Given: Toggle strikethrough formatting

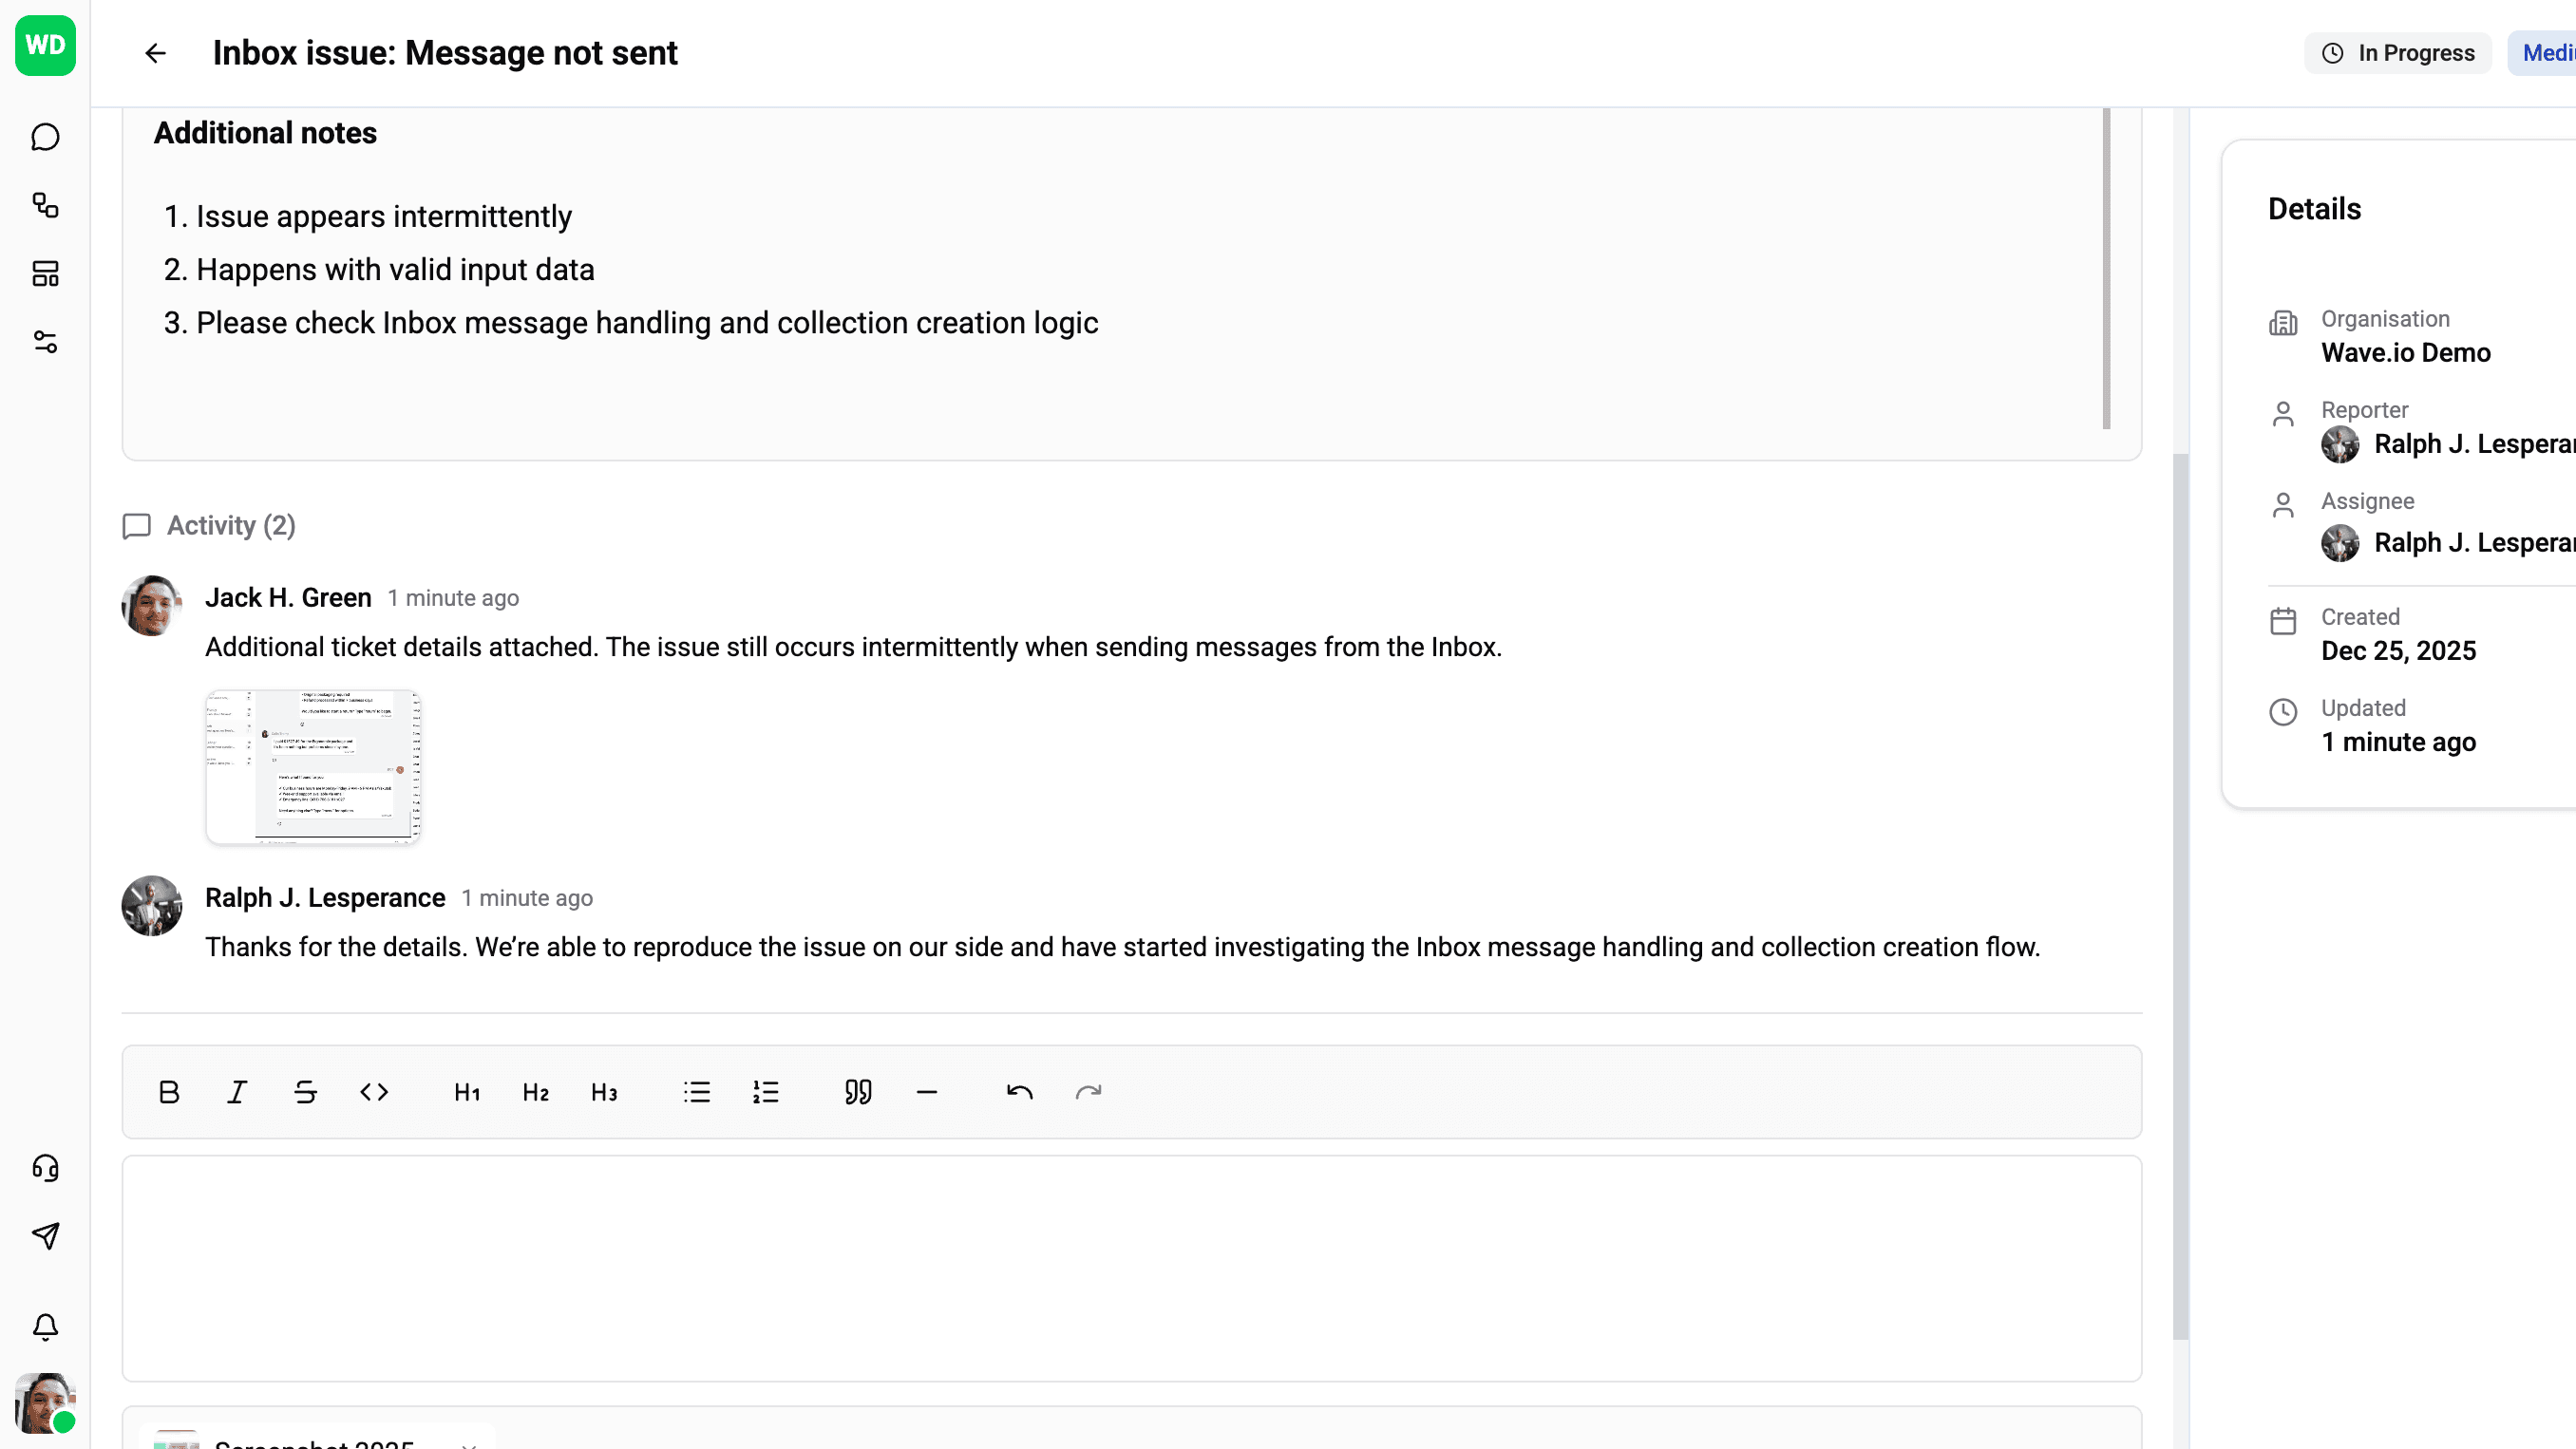Looking at the screenshot, I should 306,1092.
